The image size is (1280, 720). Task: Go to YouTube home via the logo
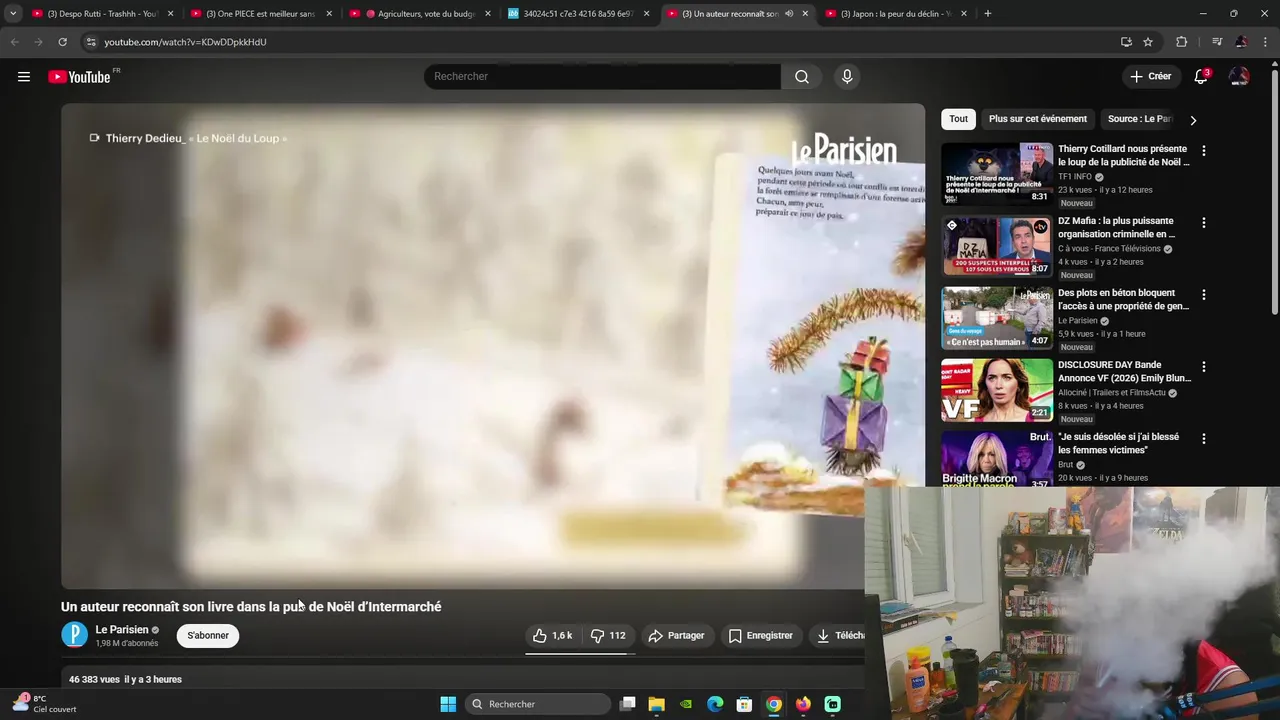[x=79, y=77]
